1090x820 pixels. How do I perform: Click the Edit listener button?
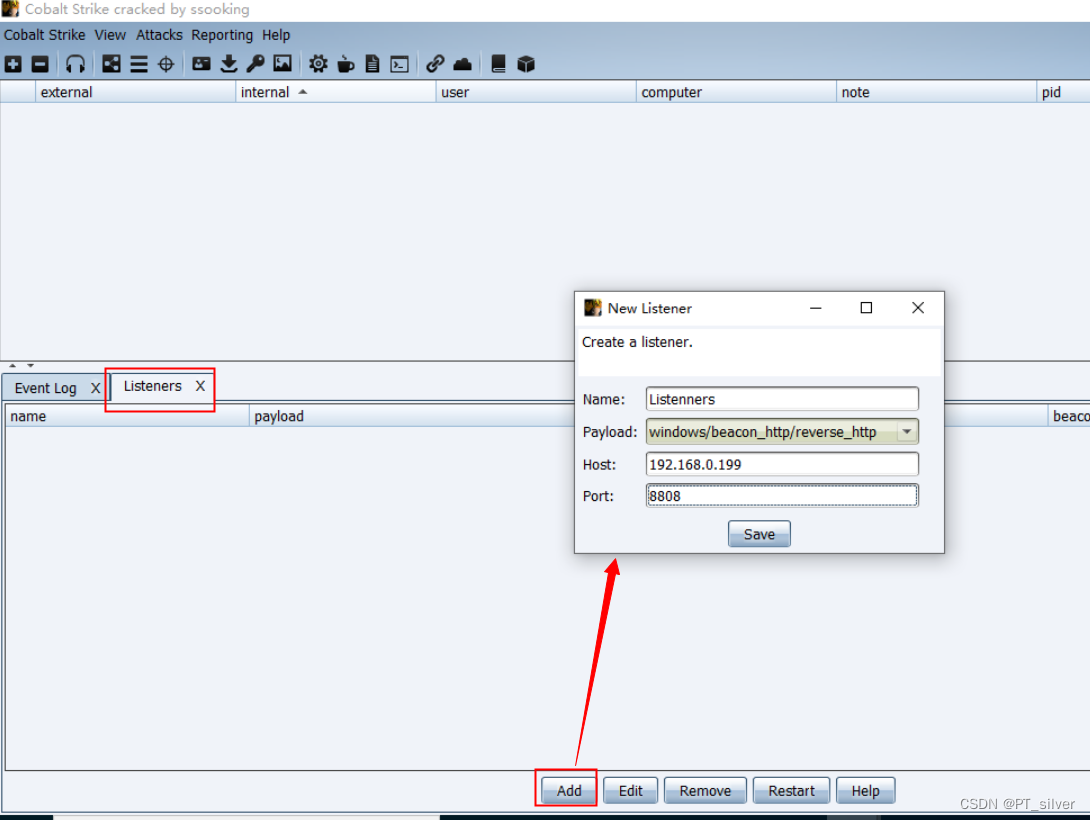click(631, 791)
